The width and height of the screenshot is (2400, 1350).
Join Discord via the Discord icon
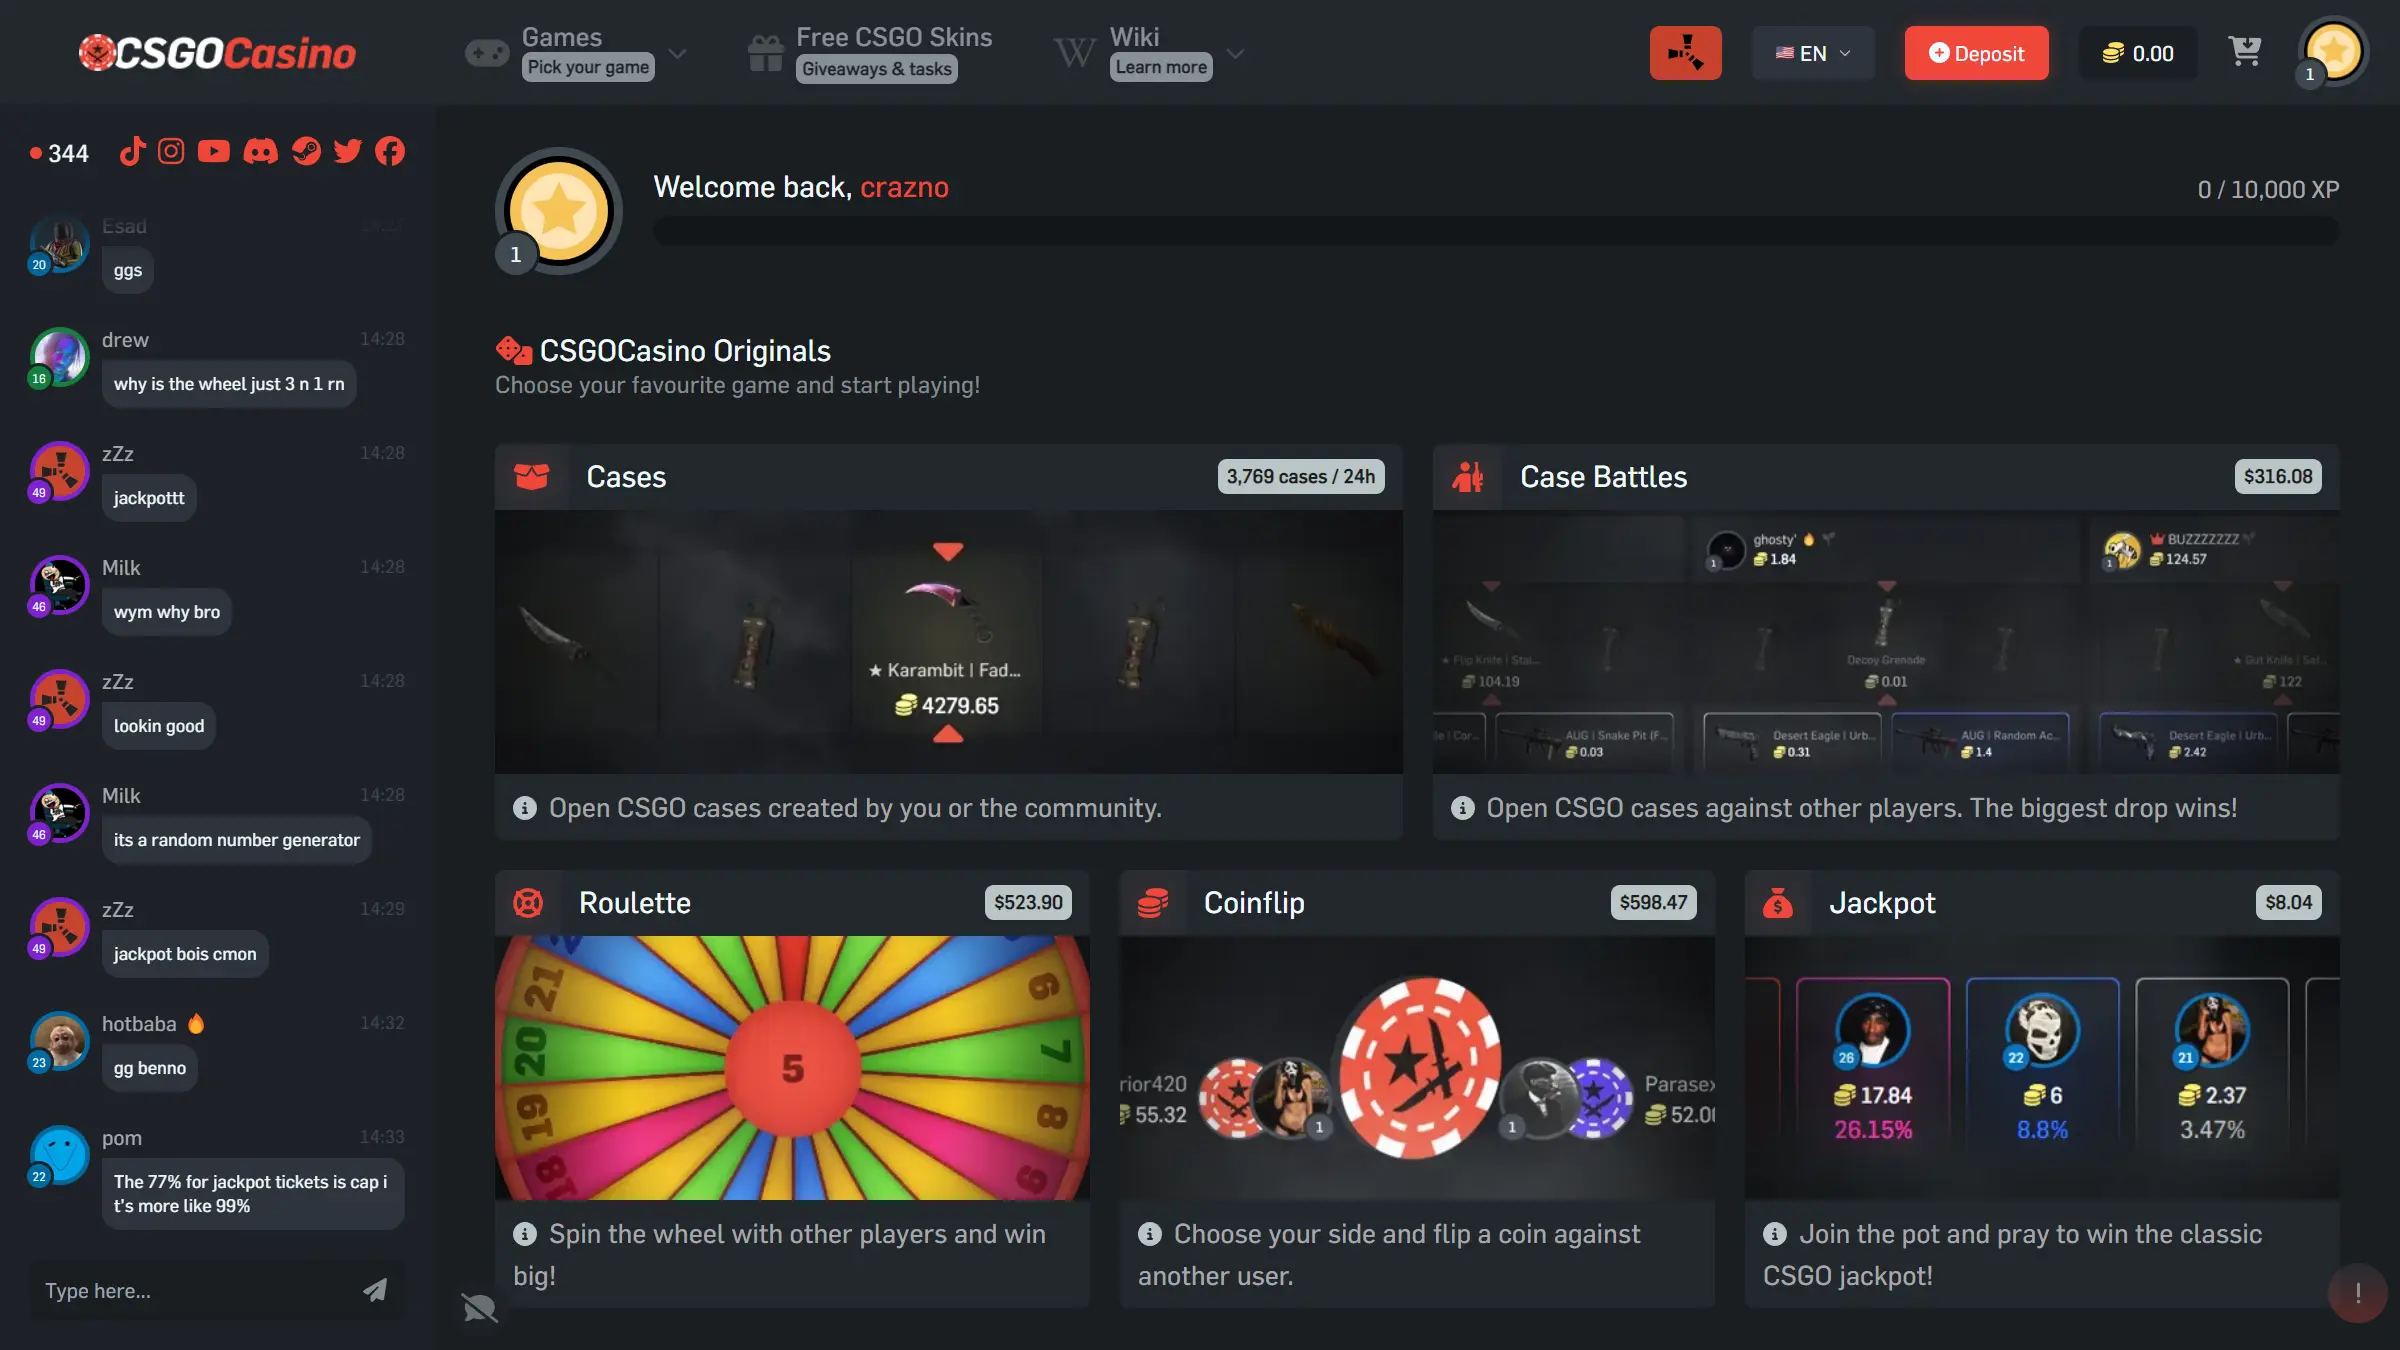261,151
